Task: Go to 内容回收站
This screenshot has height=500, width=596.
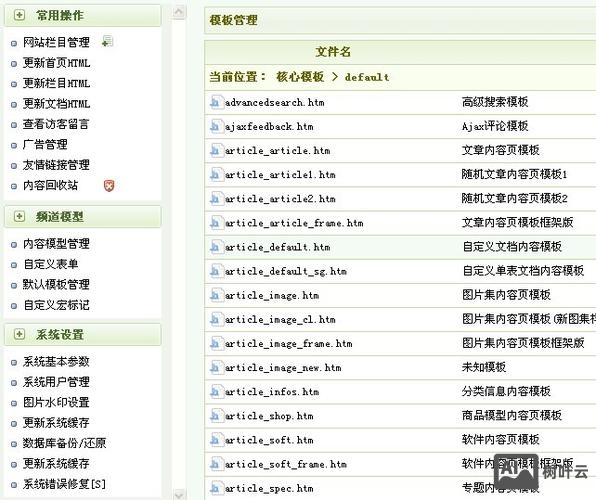Action: [51, 186]
